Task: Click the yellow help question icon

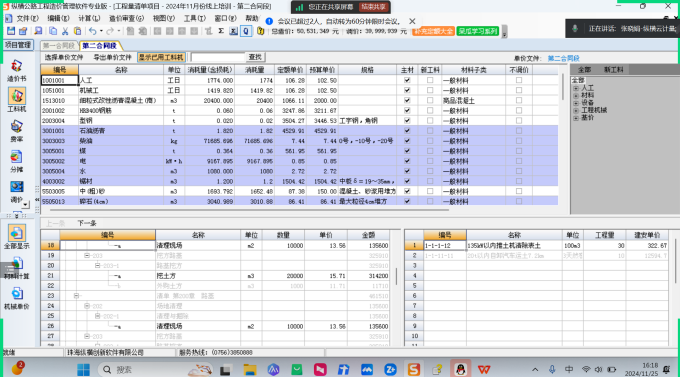Action: pos(260,31)
